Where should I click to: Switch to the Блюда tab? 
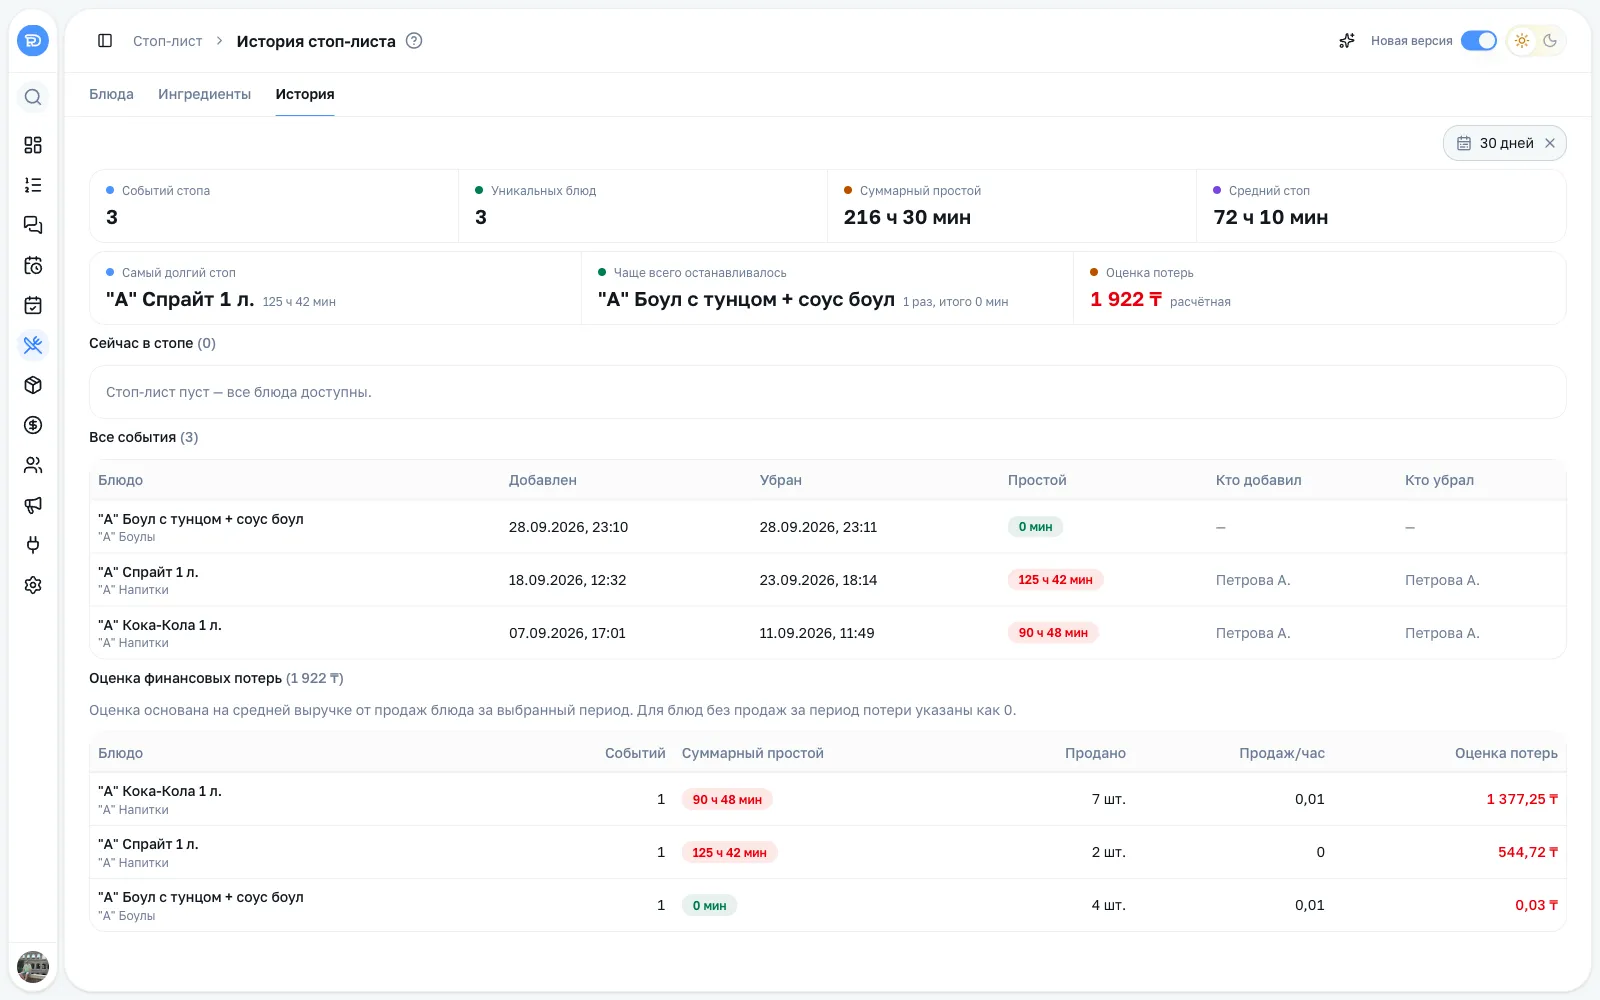coord(111,94)
